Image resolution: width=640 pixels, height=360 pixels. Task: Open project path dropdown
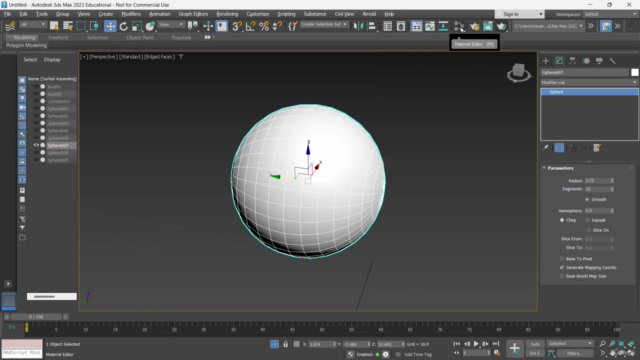[x=548, y=26]
